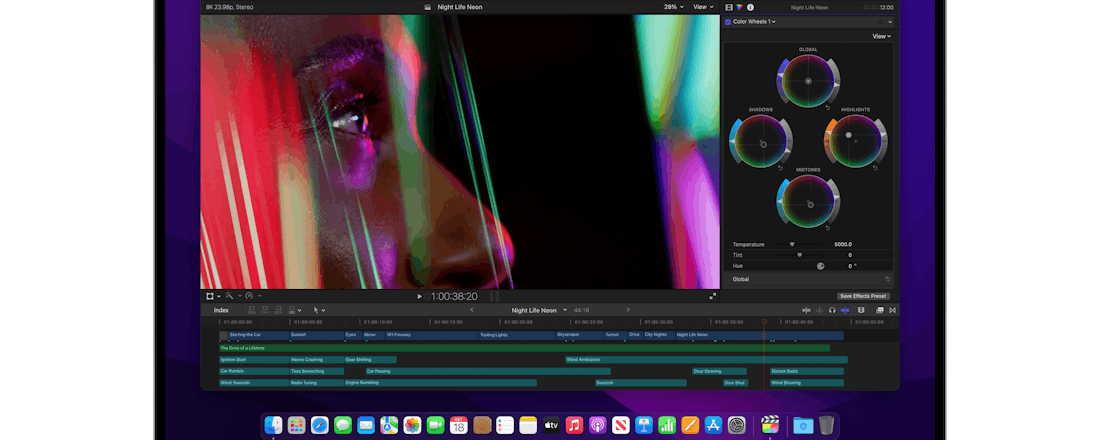Screen dimensions: 1100x440
Task: Disable the Color Wheels 1 checkbox
Action: pos(728,22)
